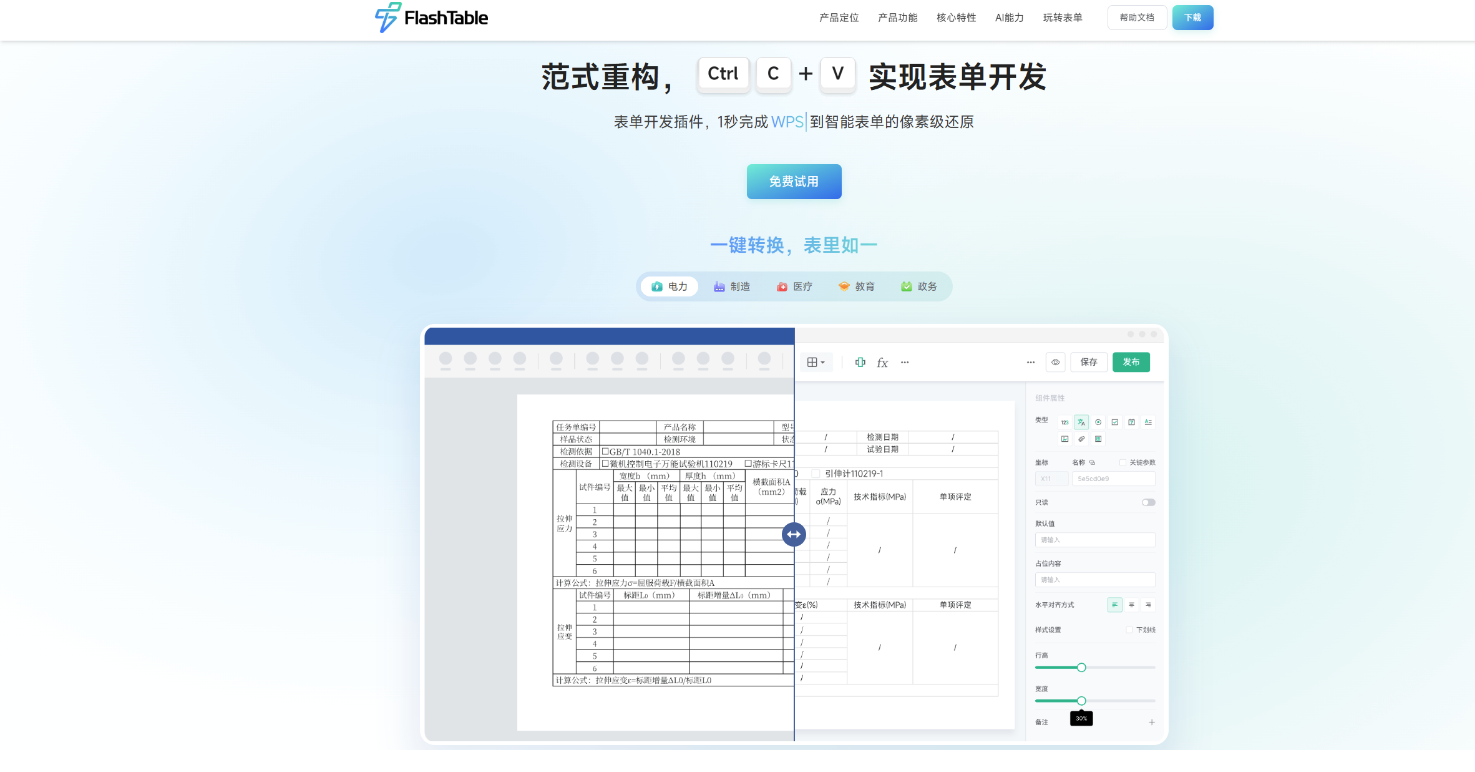Click the 帮助文档 button
The width and height of the screenshot is (1475, 772).
1137,18
